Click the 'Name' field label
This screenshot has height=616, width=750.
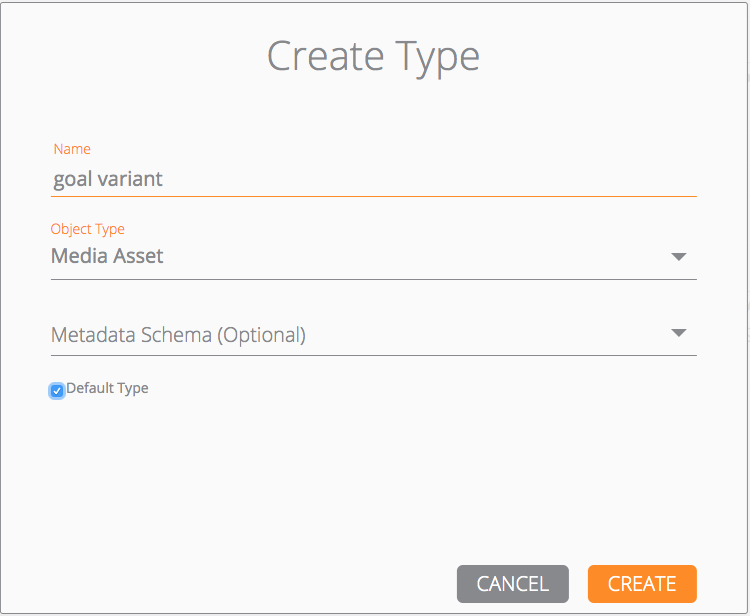point(72,149)
